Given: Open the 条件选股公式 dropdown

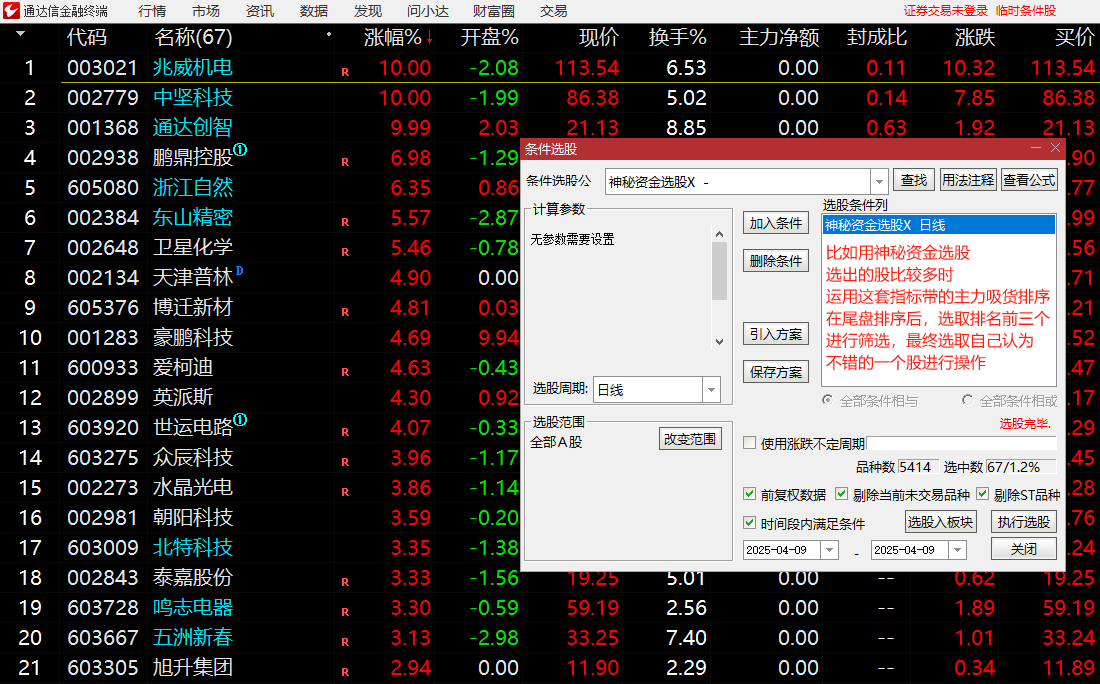Looking at the screenshot, I should [x=879, y=182].
